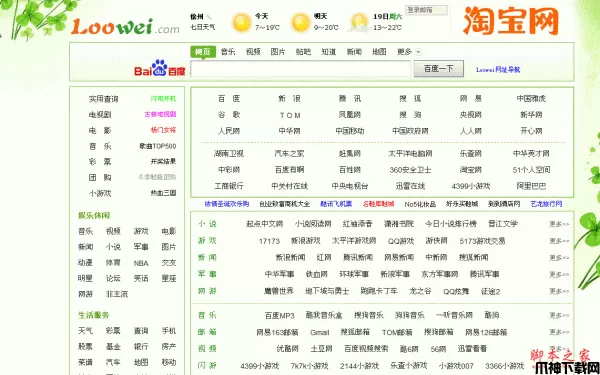Open the 开奖结果 lottery link
Viewport: 600px width, 375px height.
tap(163, 162)
